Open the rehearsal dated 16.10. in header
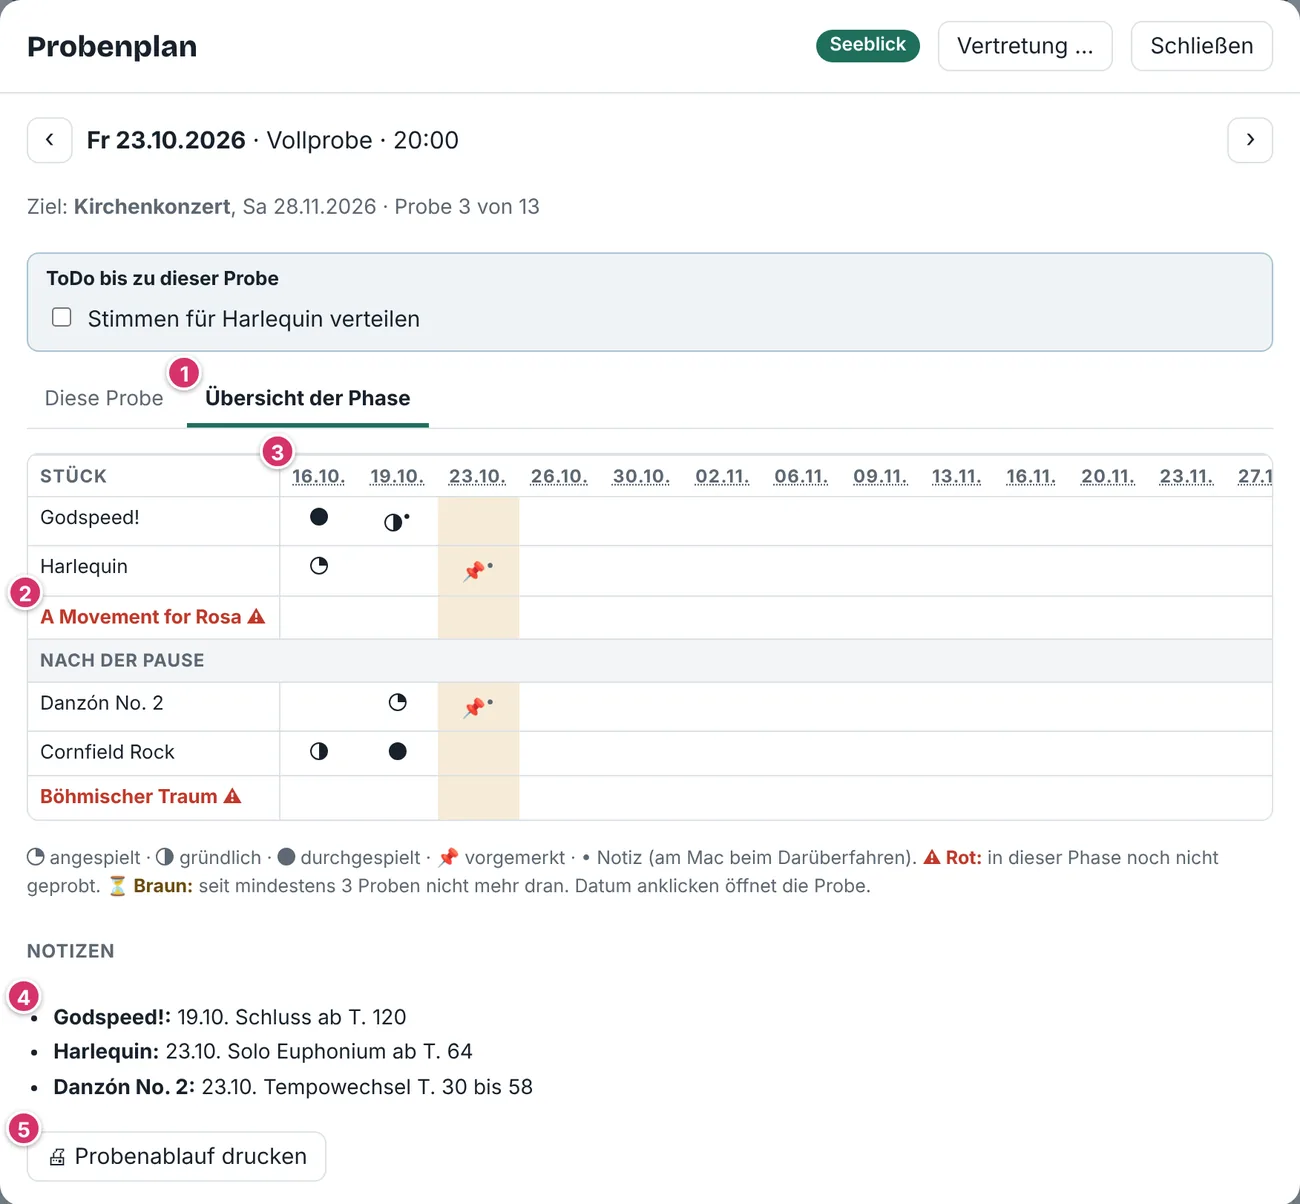 319,476
